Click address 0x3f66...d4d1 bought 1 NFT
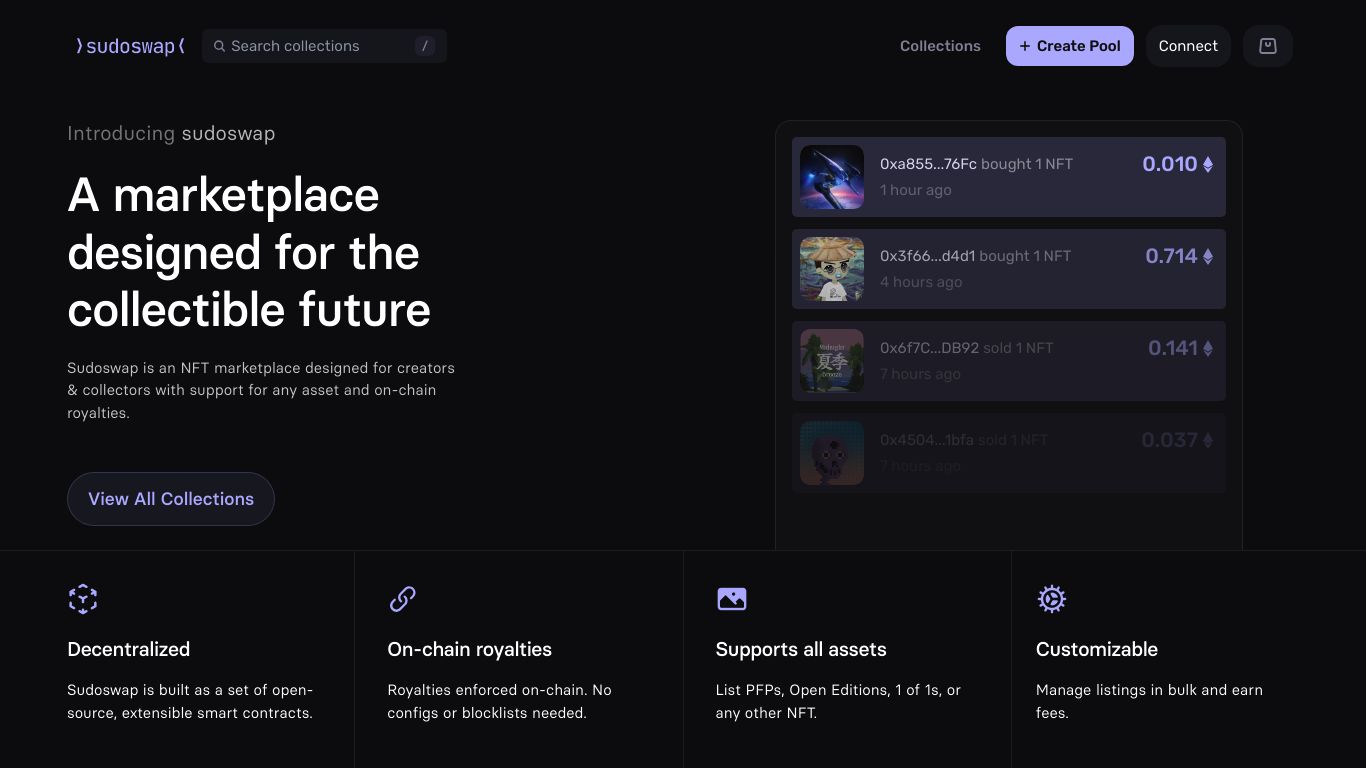Viewport: 1366px width, 768px height. tap(975, 256)
